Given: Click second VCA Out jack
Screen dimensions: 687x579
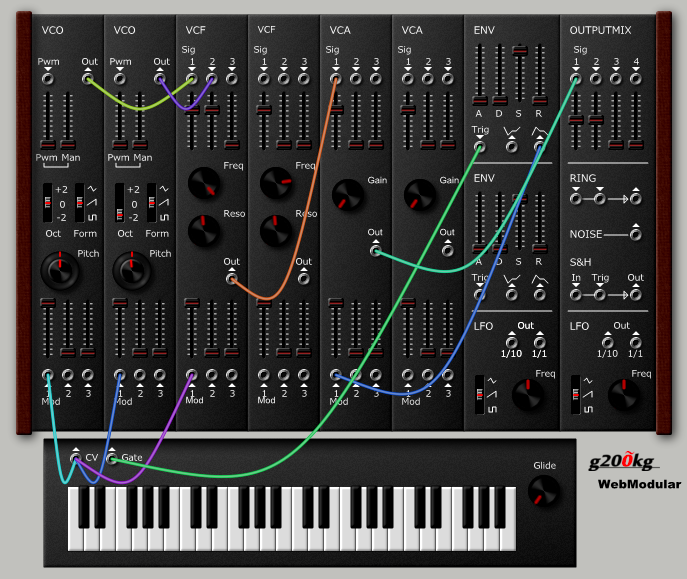Looking at the screenshot, I should coord(447,251).
